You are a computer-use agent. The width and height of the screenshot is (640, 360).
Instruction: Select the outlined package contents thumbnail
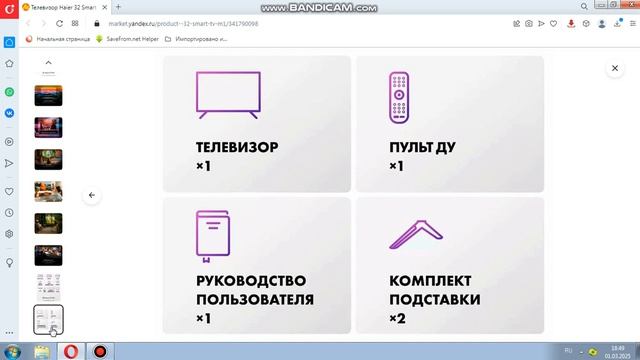[48, 320]
